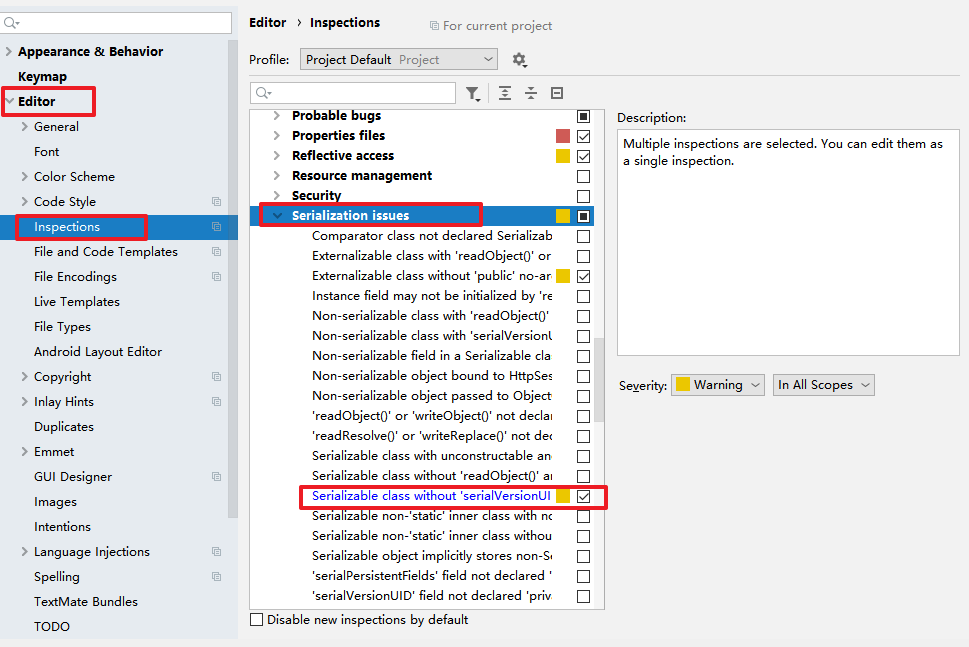
Task: Enable 'serialVersionUID' field not declared private checkbox
Action: (x=583, y=596)
